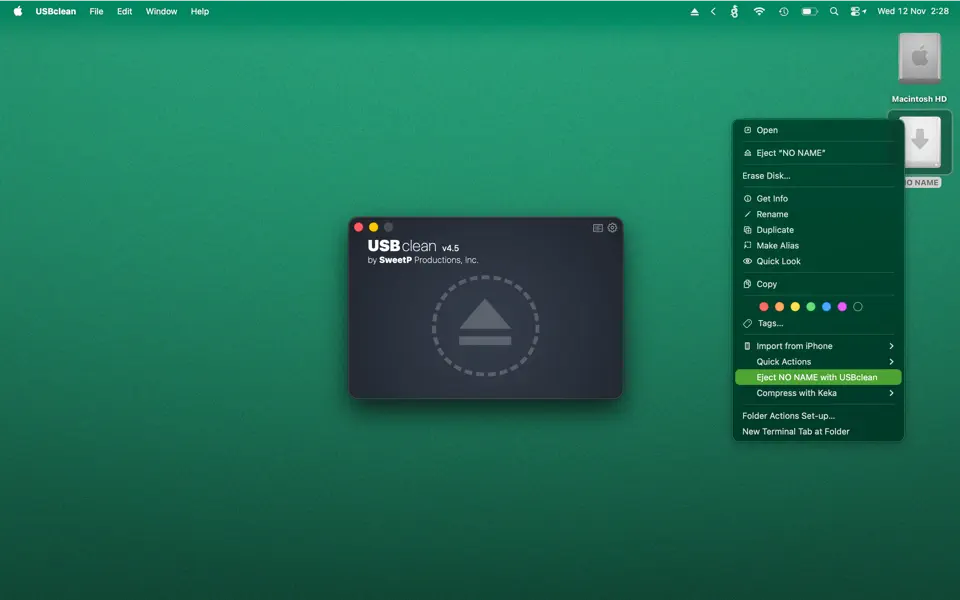Open Spotlight search from the menu bar
The image size is (960, 600).
[x=833, y=11]
